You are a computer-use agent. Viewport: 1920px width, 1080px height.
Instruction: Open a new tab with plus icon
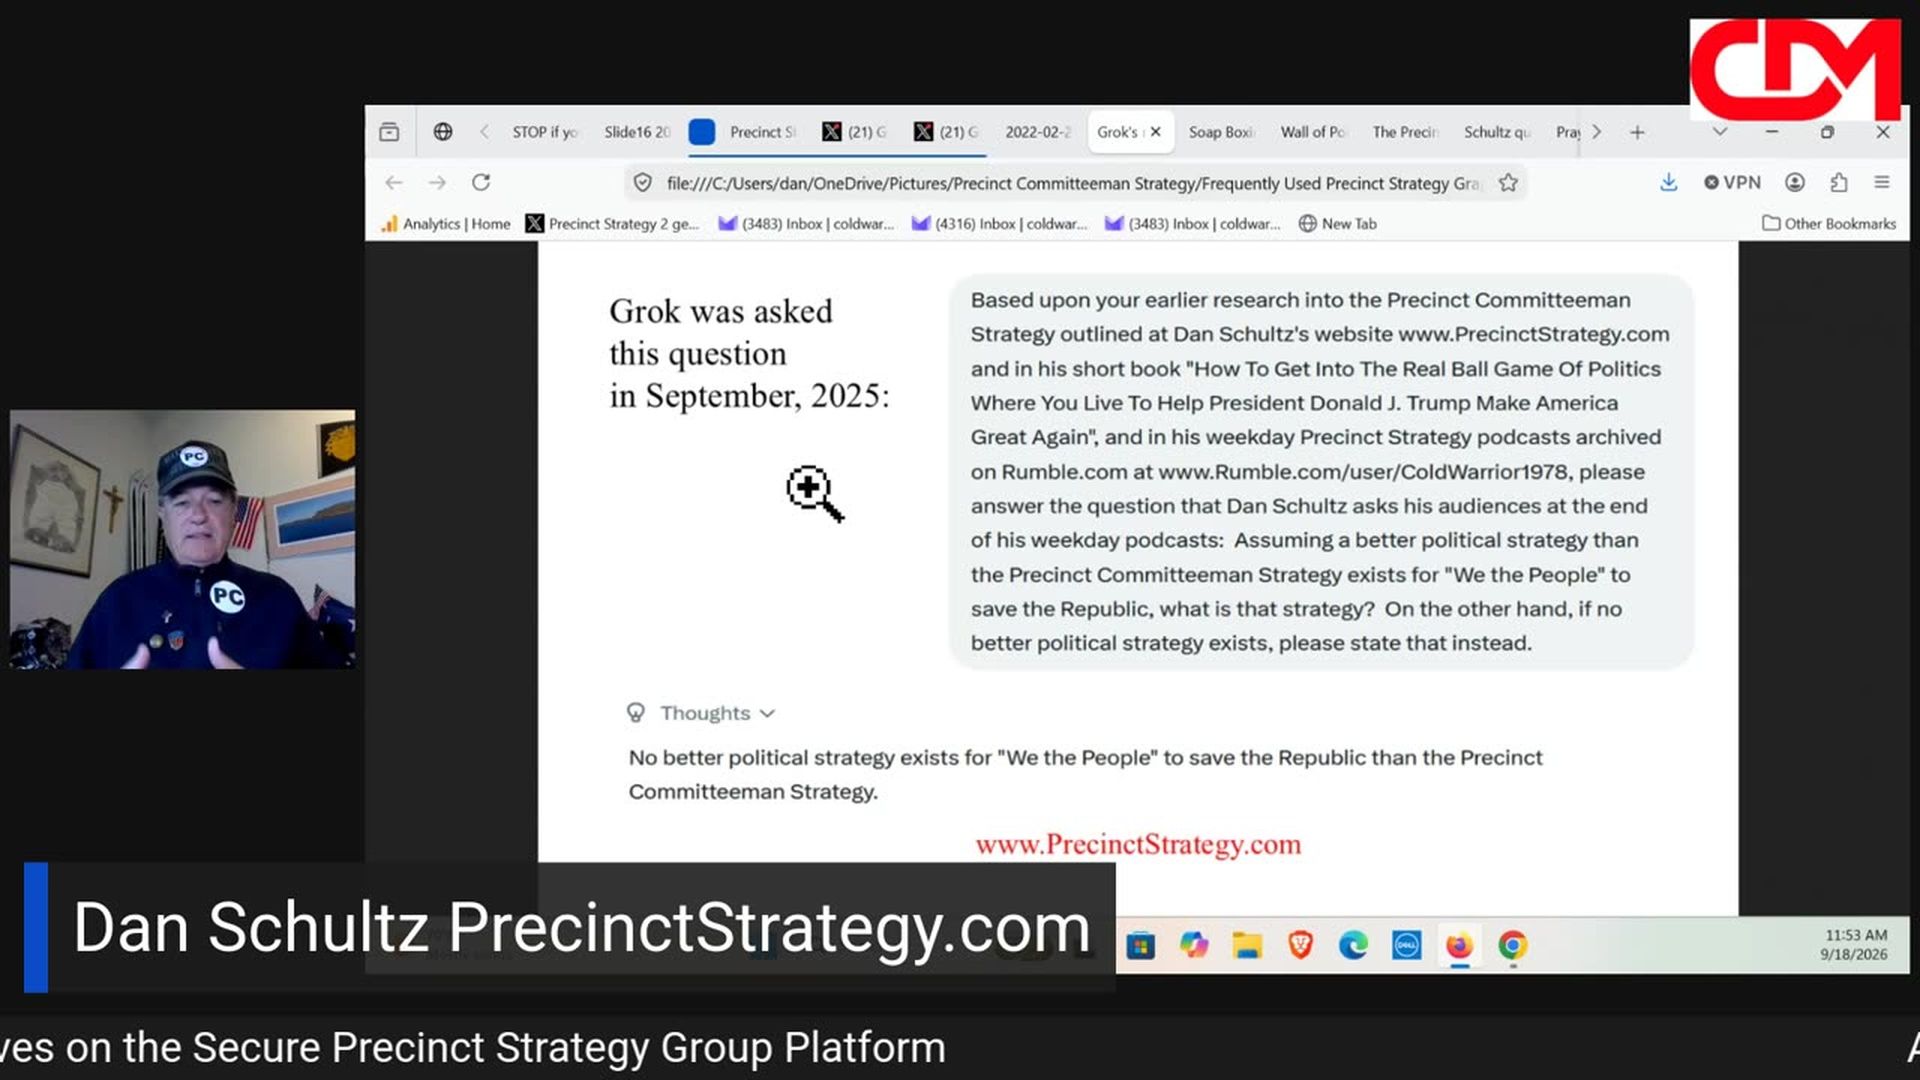(1637, 132)
